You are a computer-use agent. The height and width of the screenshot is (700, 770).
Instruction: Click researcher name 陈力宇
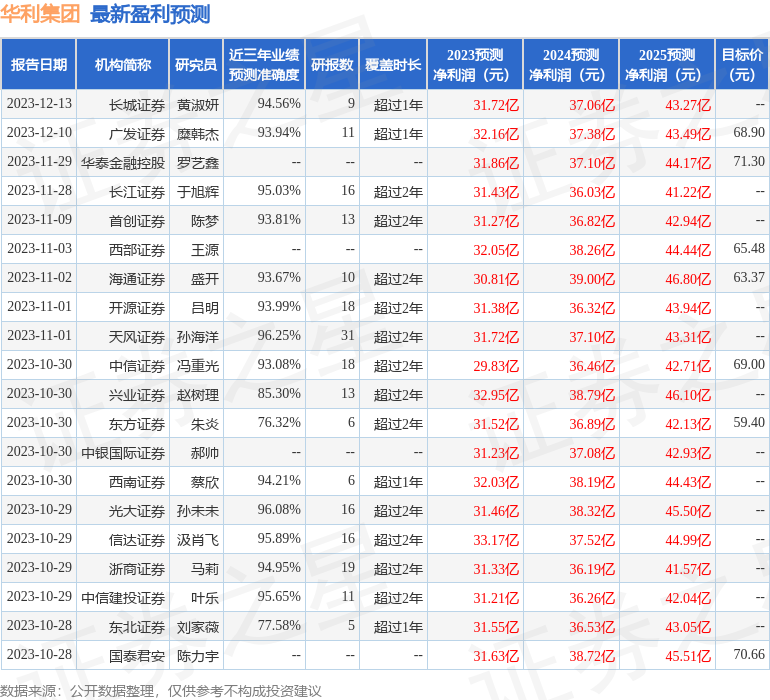(198, 655)
